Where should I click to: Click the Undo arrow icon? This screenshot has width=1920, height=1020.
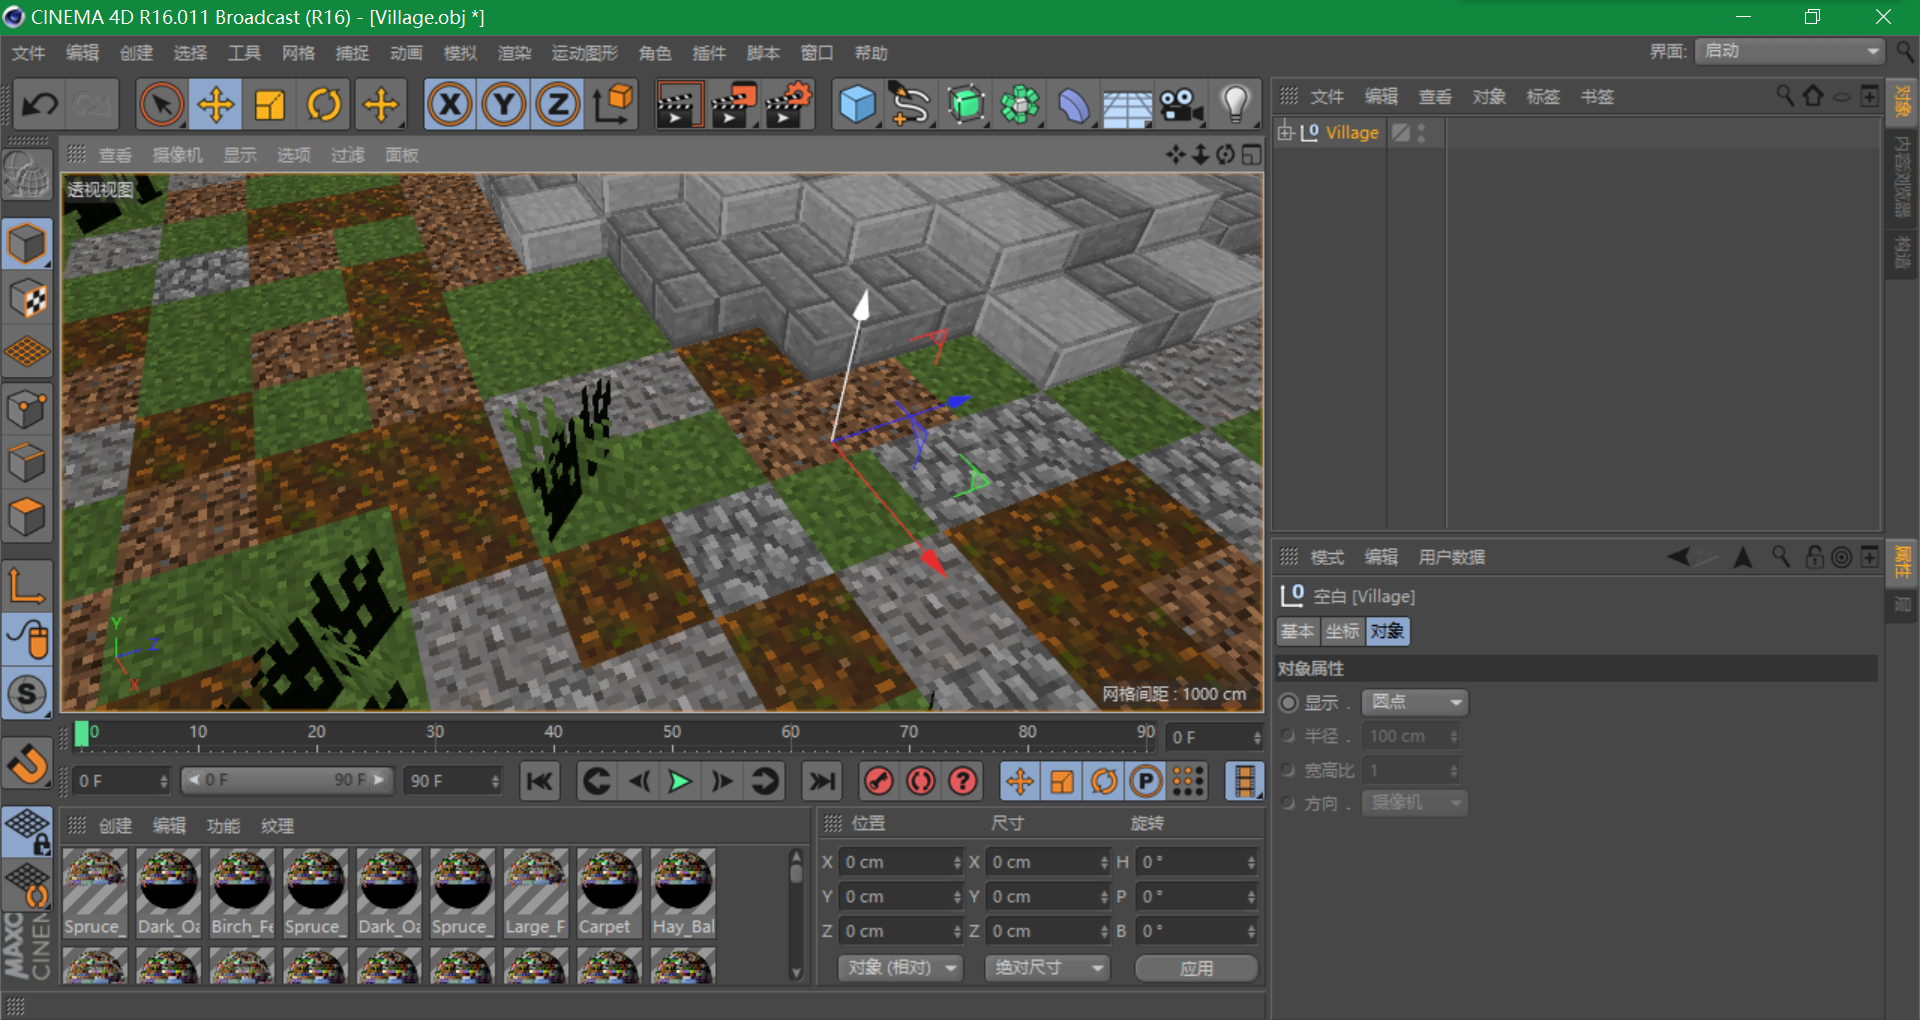40,104
